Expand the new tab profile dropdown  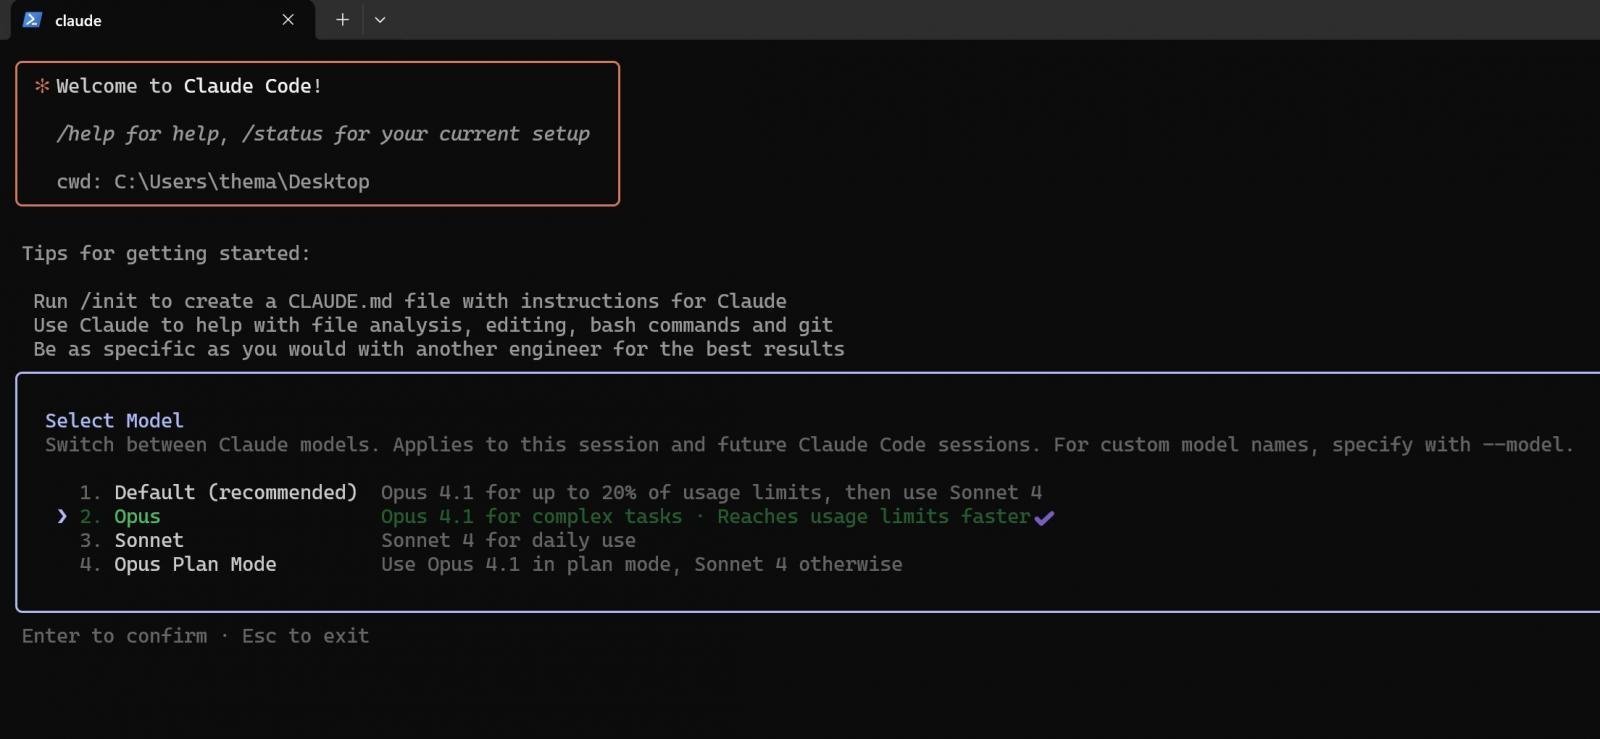[x=380, y=20]
